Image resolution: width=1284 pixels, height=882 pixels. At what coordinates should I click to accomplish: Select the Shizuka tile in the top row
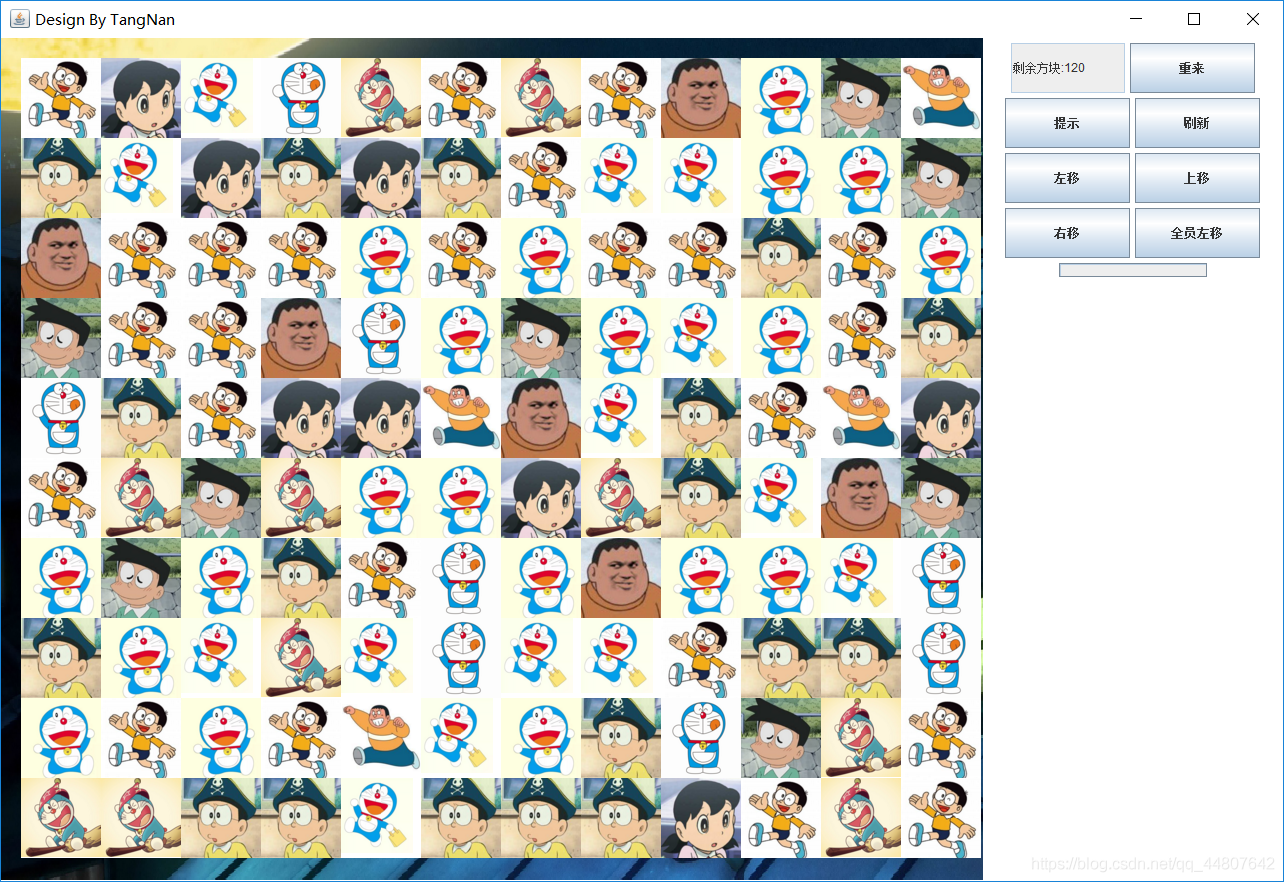pyautogui.click(x=141, y=98)
